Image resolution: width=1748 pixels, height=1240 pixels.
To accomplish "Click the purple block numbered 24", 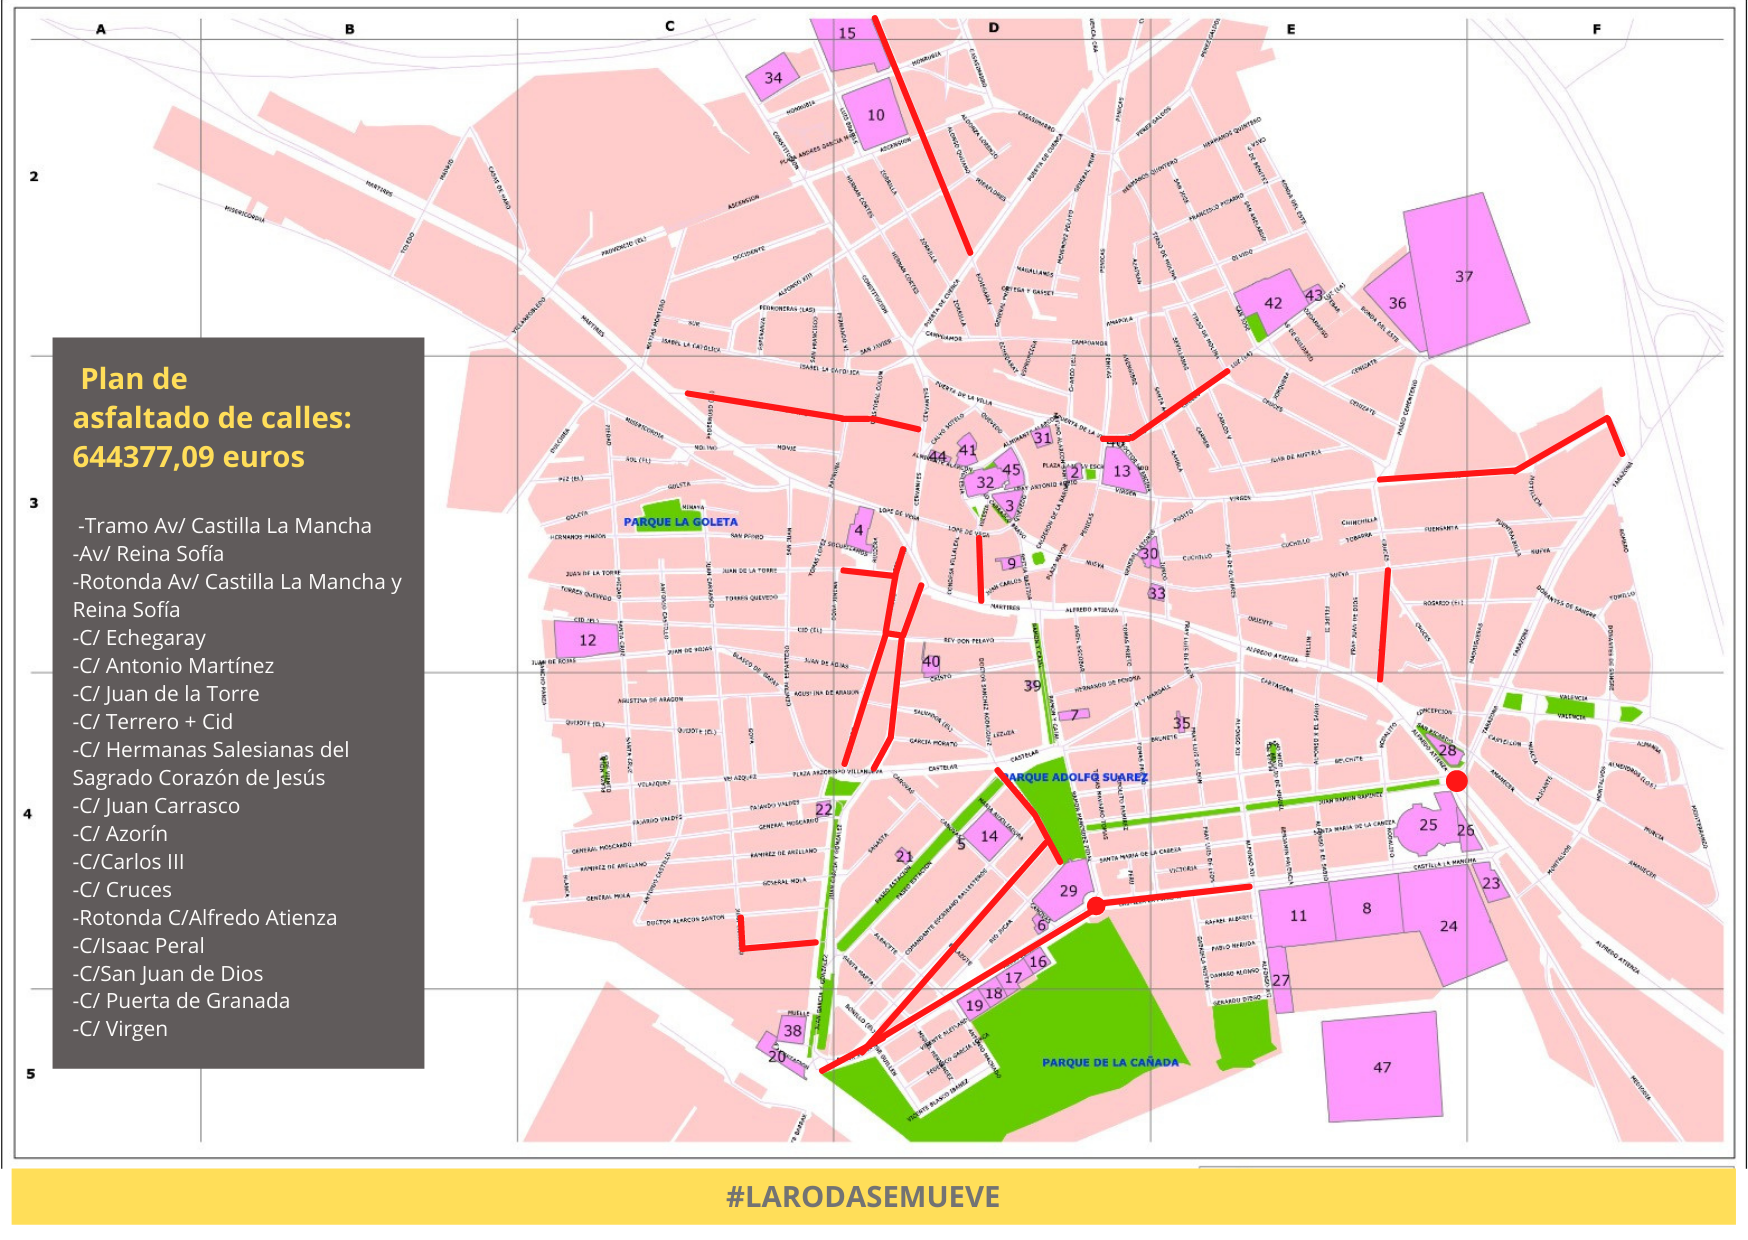I will tap(1450, 925).
